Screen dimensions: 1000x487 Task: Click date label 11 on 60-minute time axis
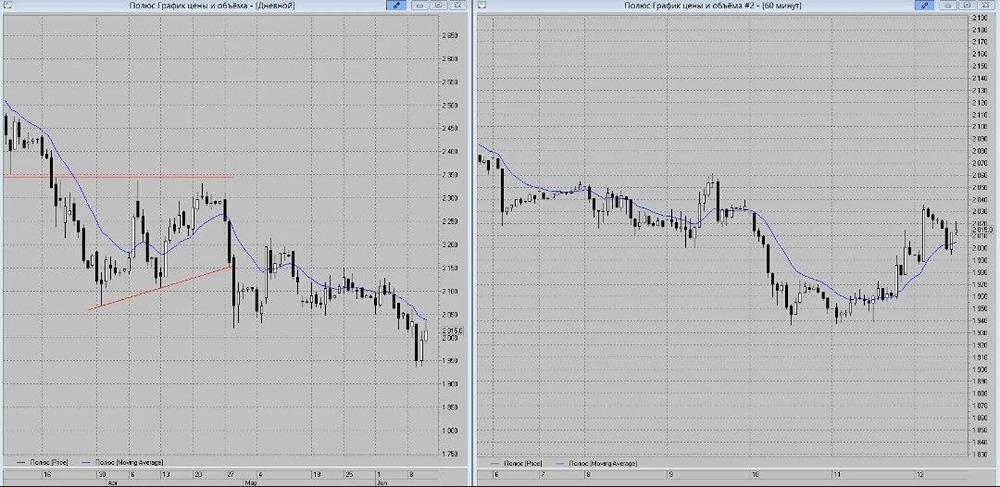click(x=836, y=476)
